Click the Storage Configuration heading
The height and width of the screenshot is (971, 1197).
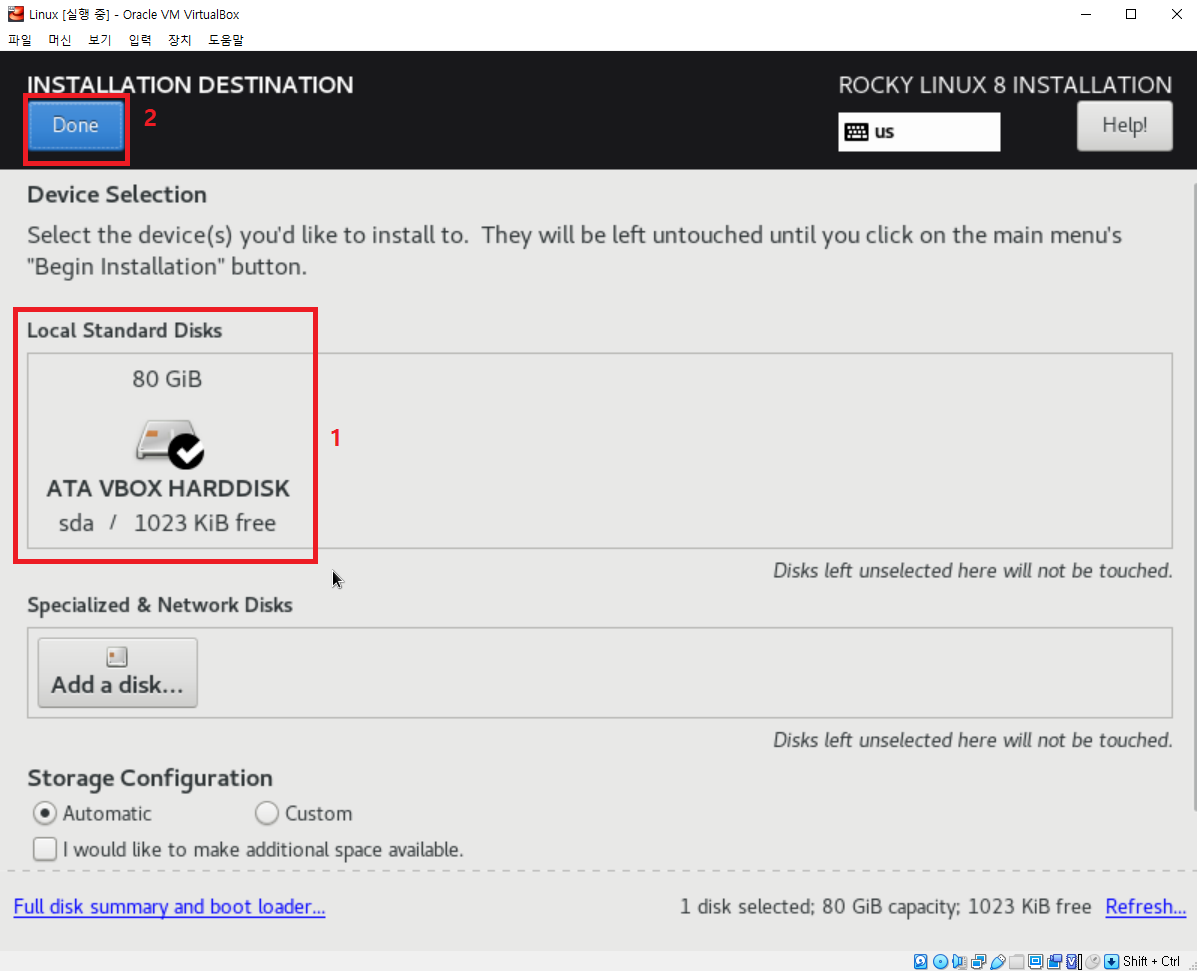coord(150,779)
